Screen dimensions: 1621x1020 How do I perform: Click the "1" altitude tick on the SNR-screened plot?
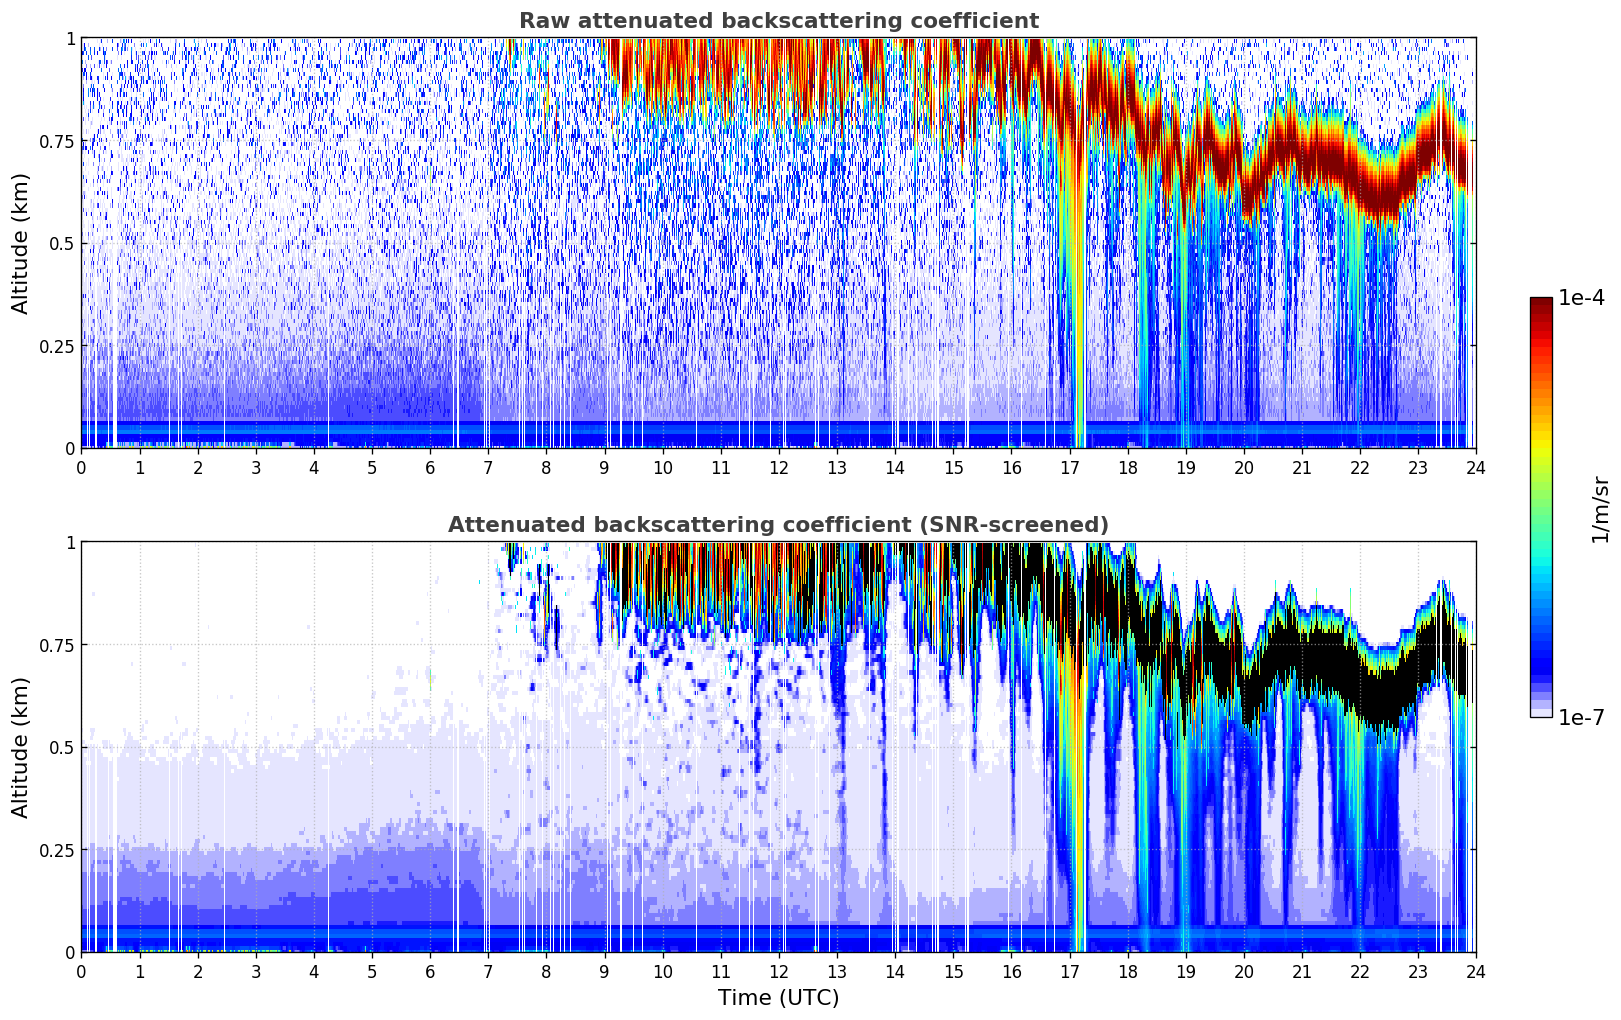(70, 543)
